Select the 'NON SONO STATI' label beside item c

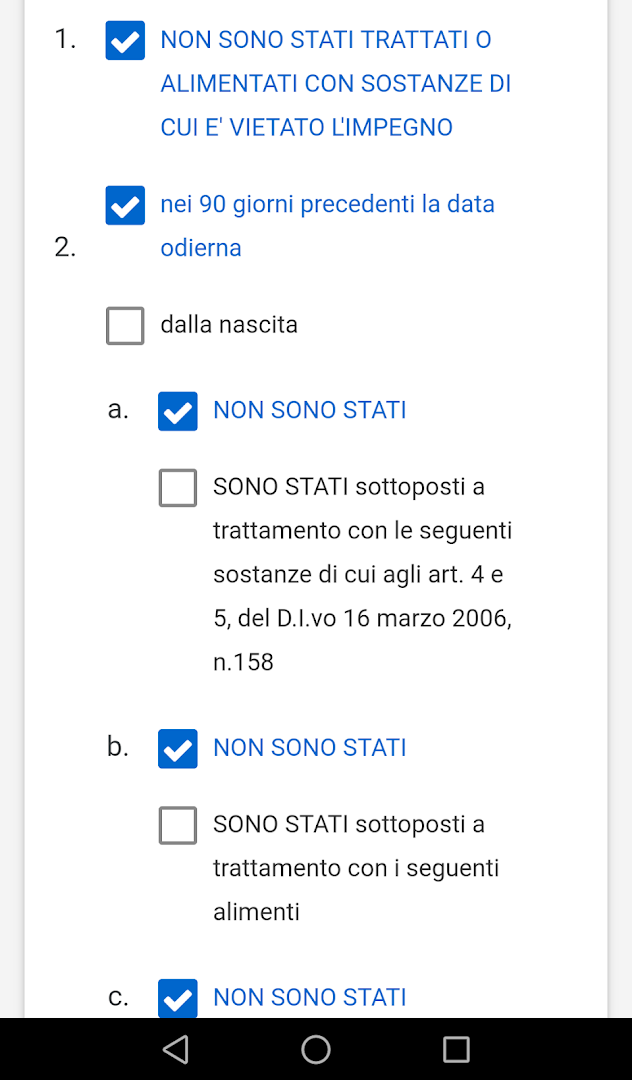point(310,997)
